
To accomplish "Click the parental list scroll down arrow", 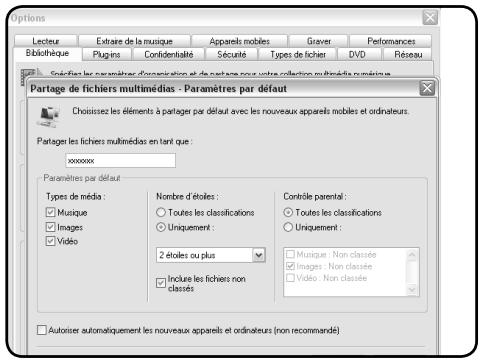I will pos(412,290).
